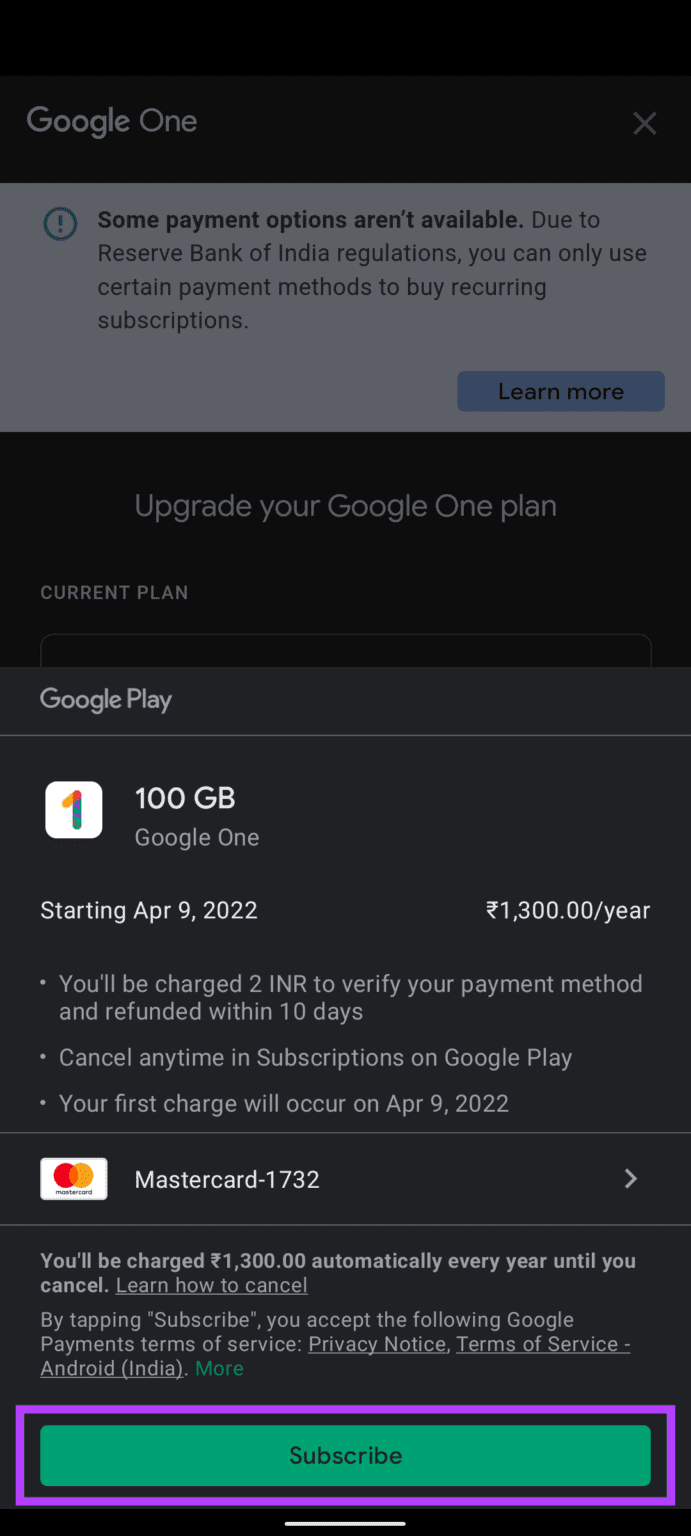
Task: Click the Google Play logo
Action: coord(105,699)
